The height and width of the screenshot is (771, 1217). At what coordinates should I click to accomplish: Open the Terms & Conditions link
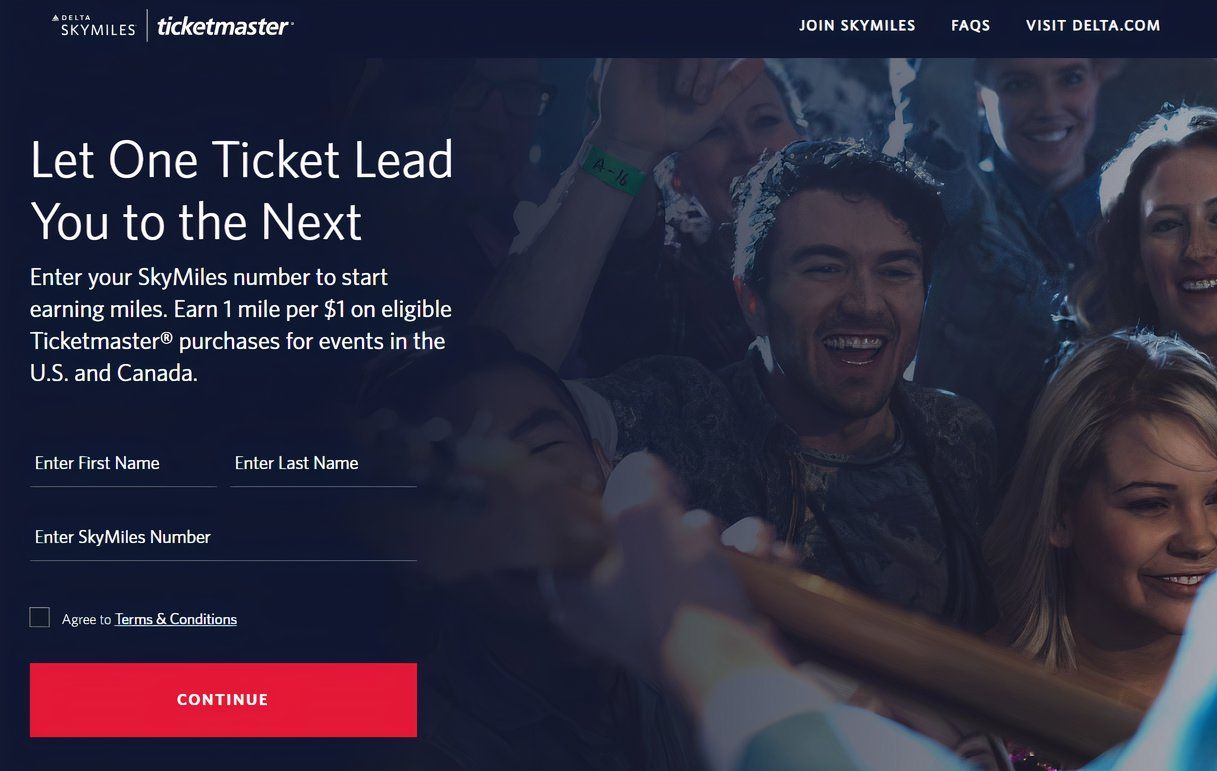click(x=176, y=619)
